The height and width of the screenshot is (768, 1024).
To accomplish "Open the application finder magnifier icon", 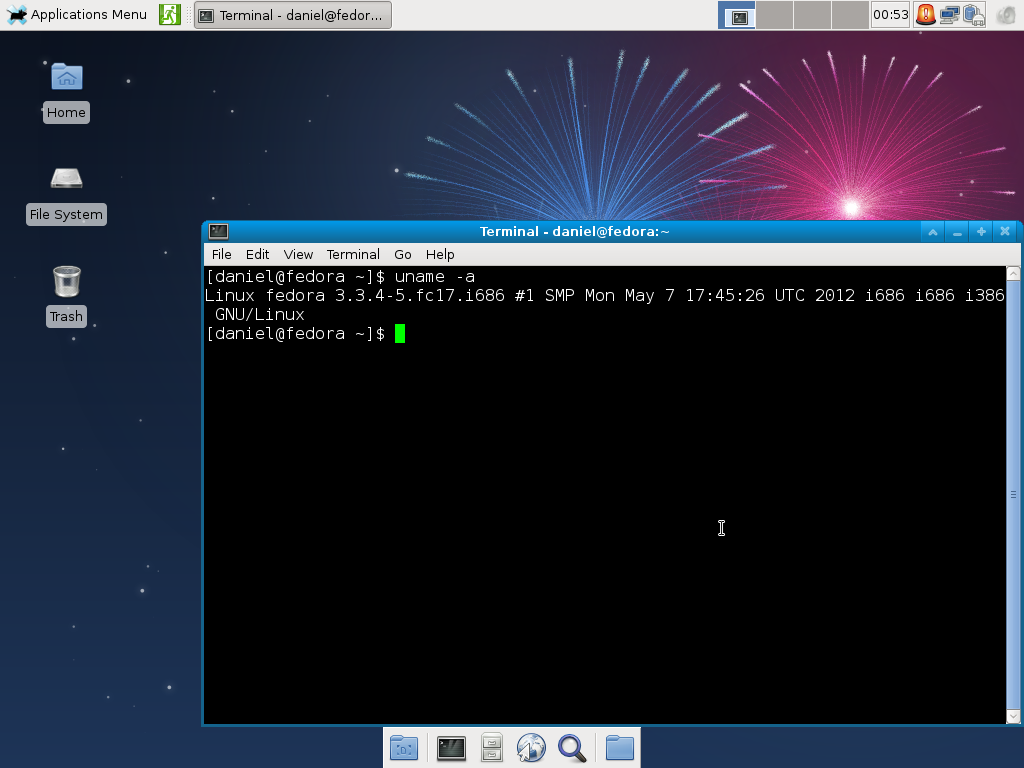I will (x=572, y=748).
